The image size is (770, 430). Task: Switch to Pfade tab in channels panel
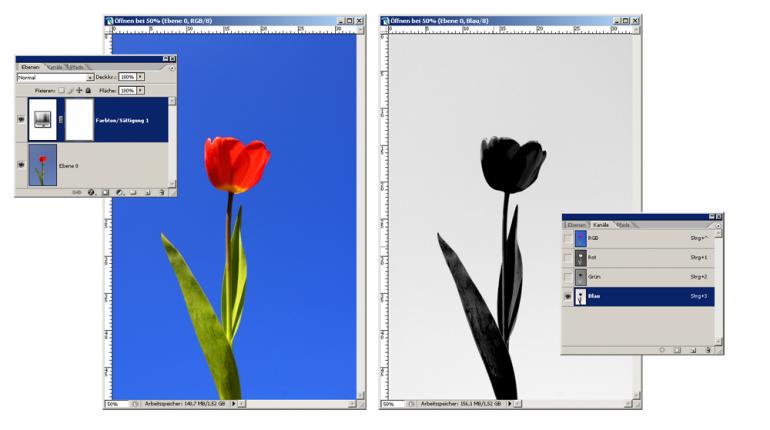[623, 225]
